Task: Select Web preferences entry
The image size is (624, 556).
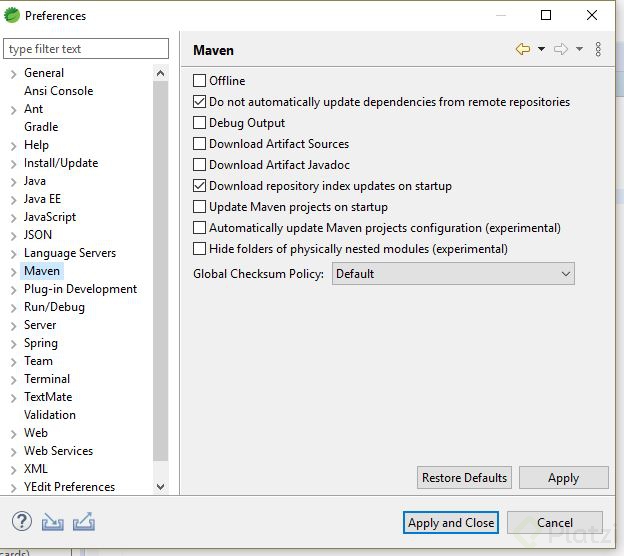Action: tap(36, 433)
